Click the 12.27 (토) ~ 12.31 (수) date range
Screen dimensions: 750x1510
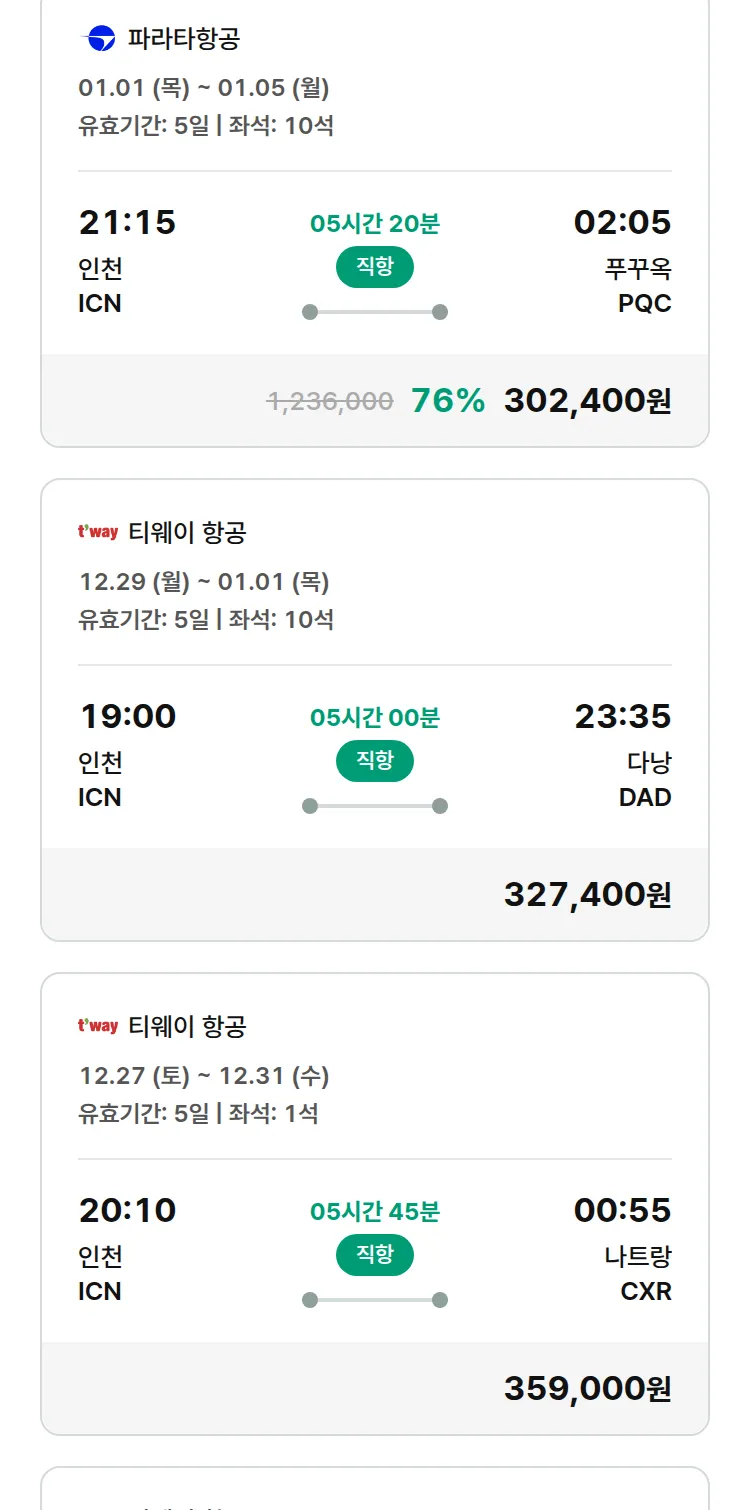click(204, 1076)
